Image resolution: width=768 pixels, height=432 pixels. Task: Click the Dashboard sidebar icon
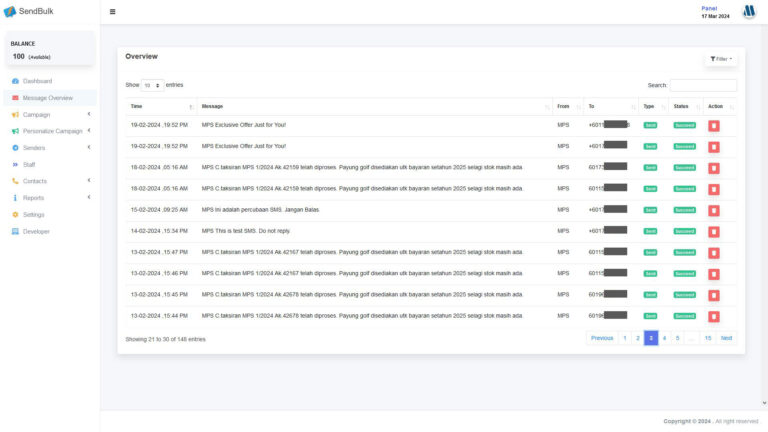15,81
